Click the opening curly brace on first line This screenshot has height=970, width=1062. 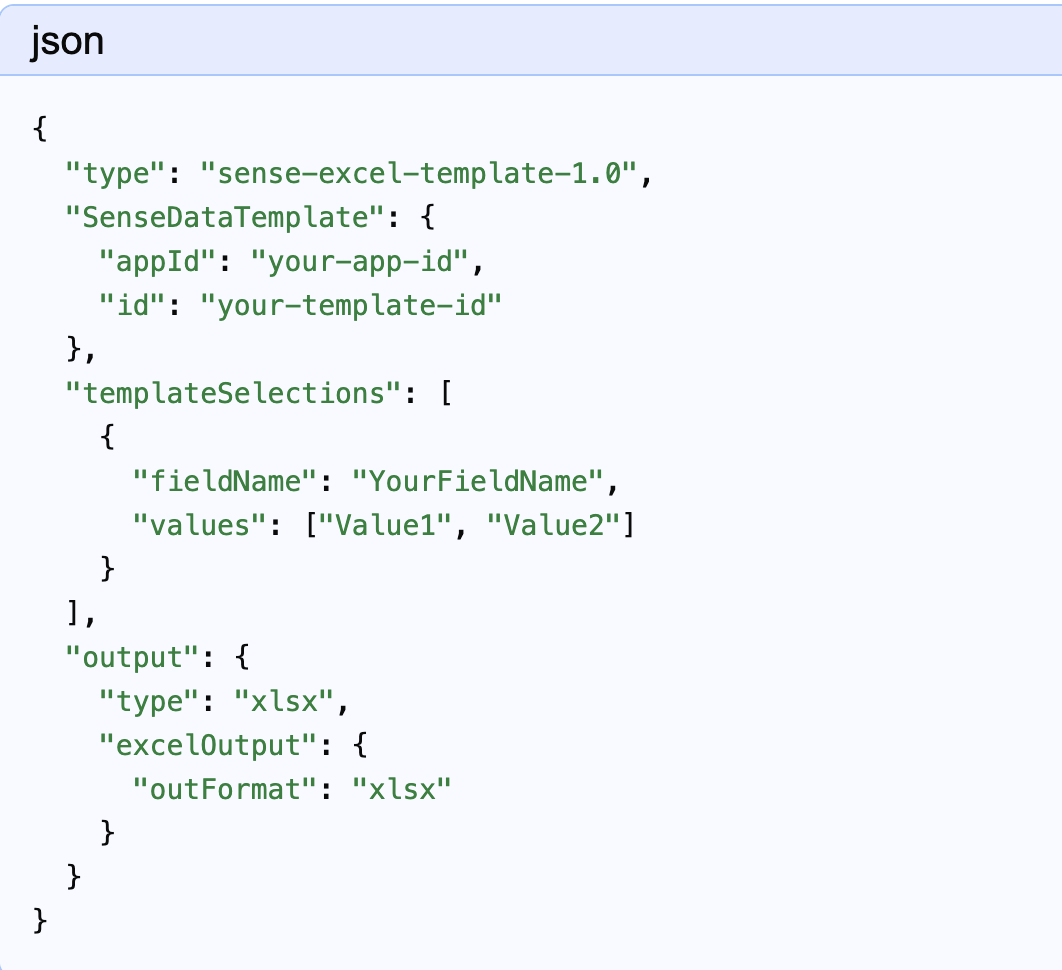[x=40, y=129]
